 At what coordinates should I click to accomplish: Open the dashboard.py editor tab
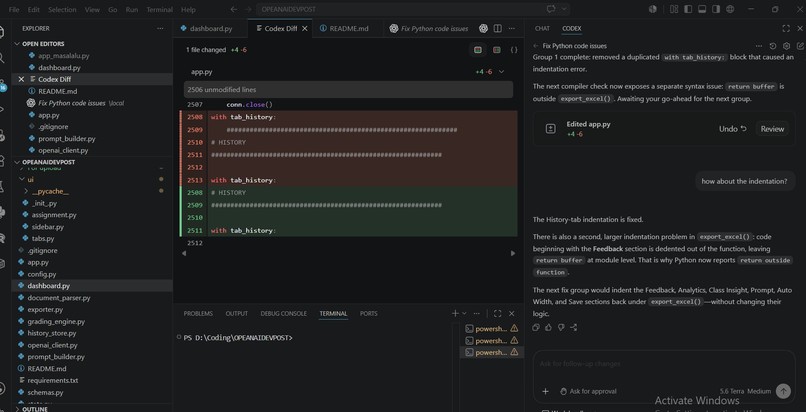click(x=210, y=29)
